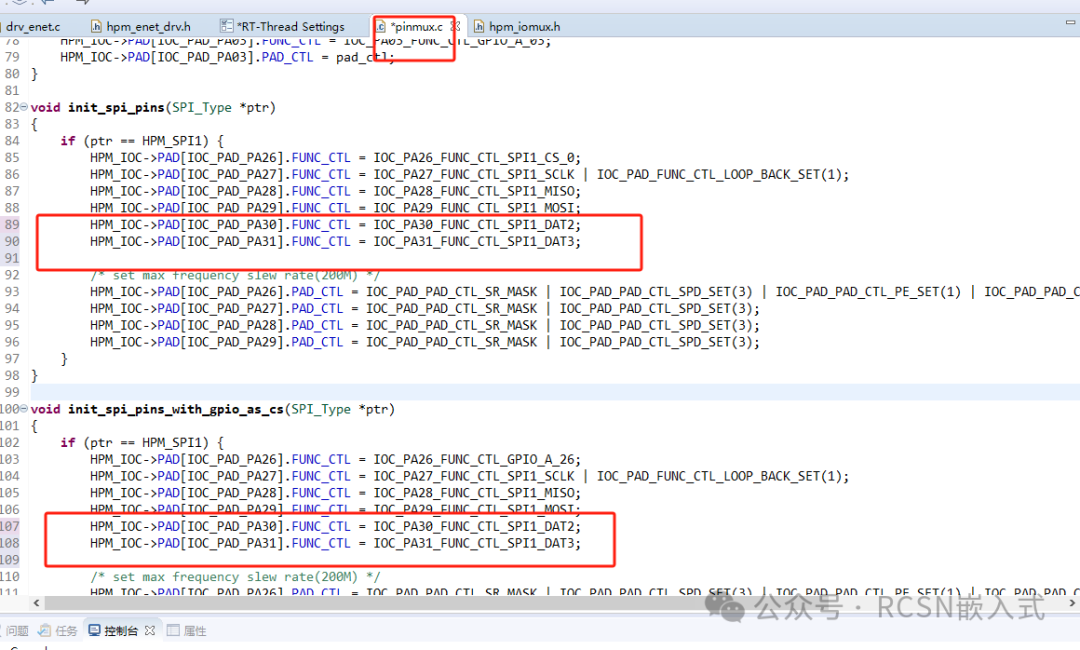Place cursor on line 91 blank line
1080x650 pixels.
click(x=200, y=258)
